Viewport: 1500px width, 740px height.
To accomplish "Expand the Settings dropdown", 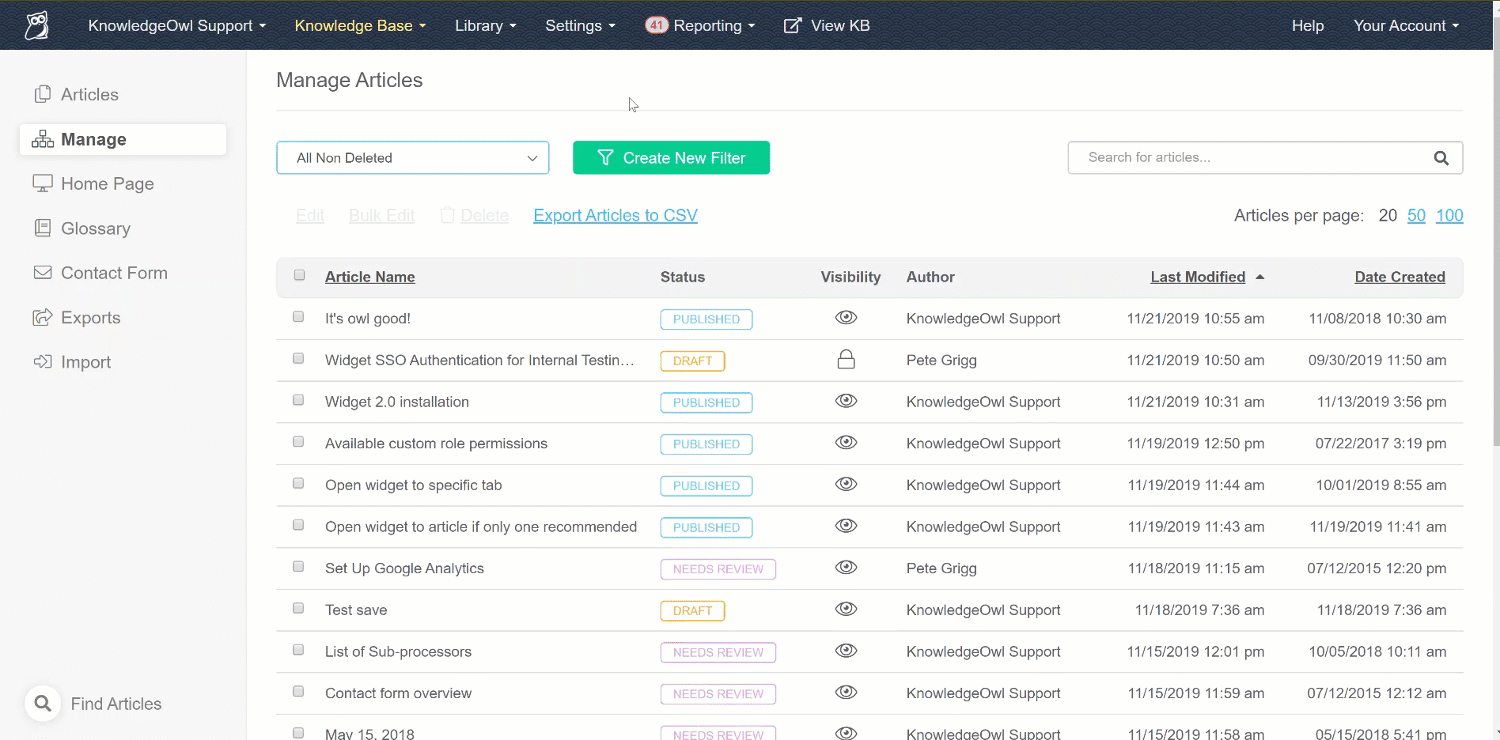I will pos(580,26).
